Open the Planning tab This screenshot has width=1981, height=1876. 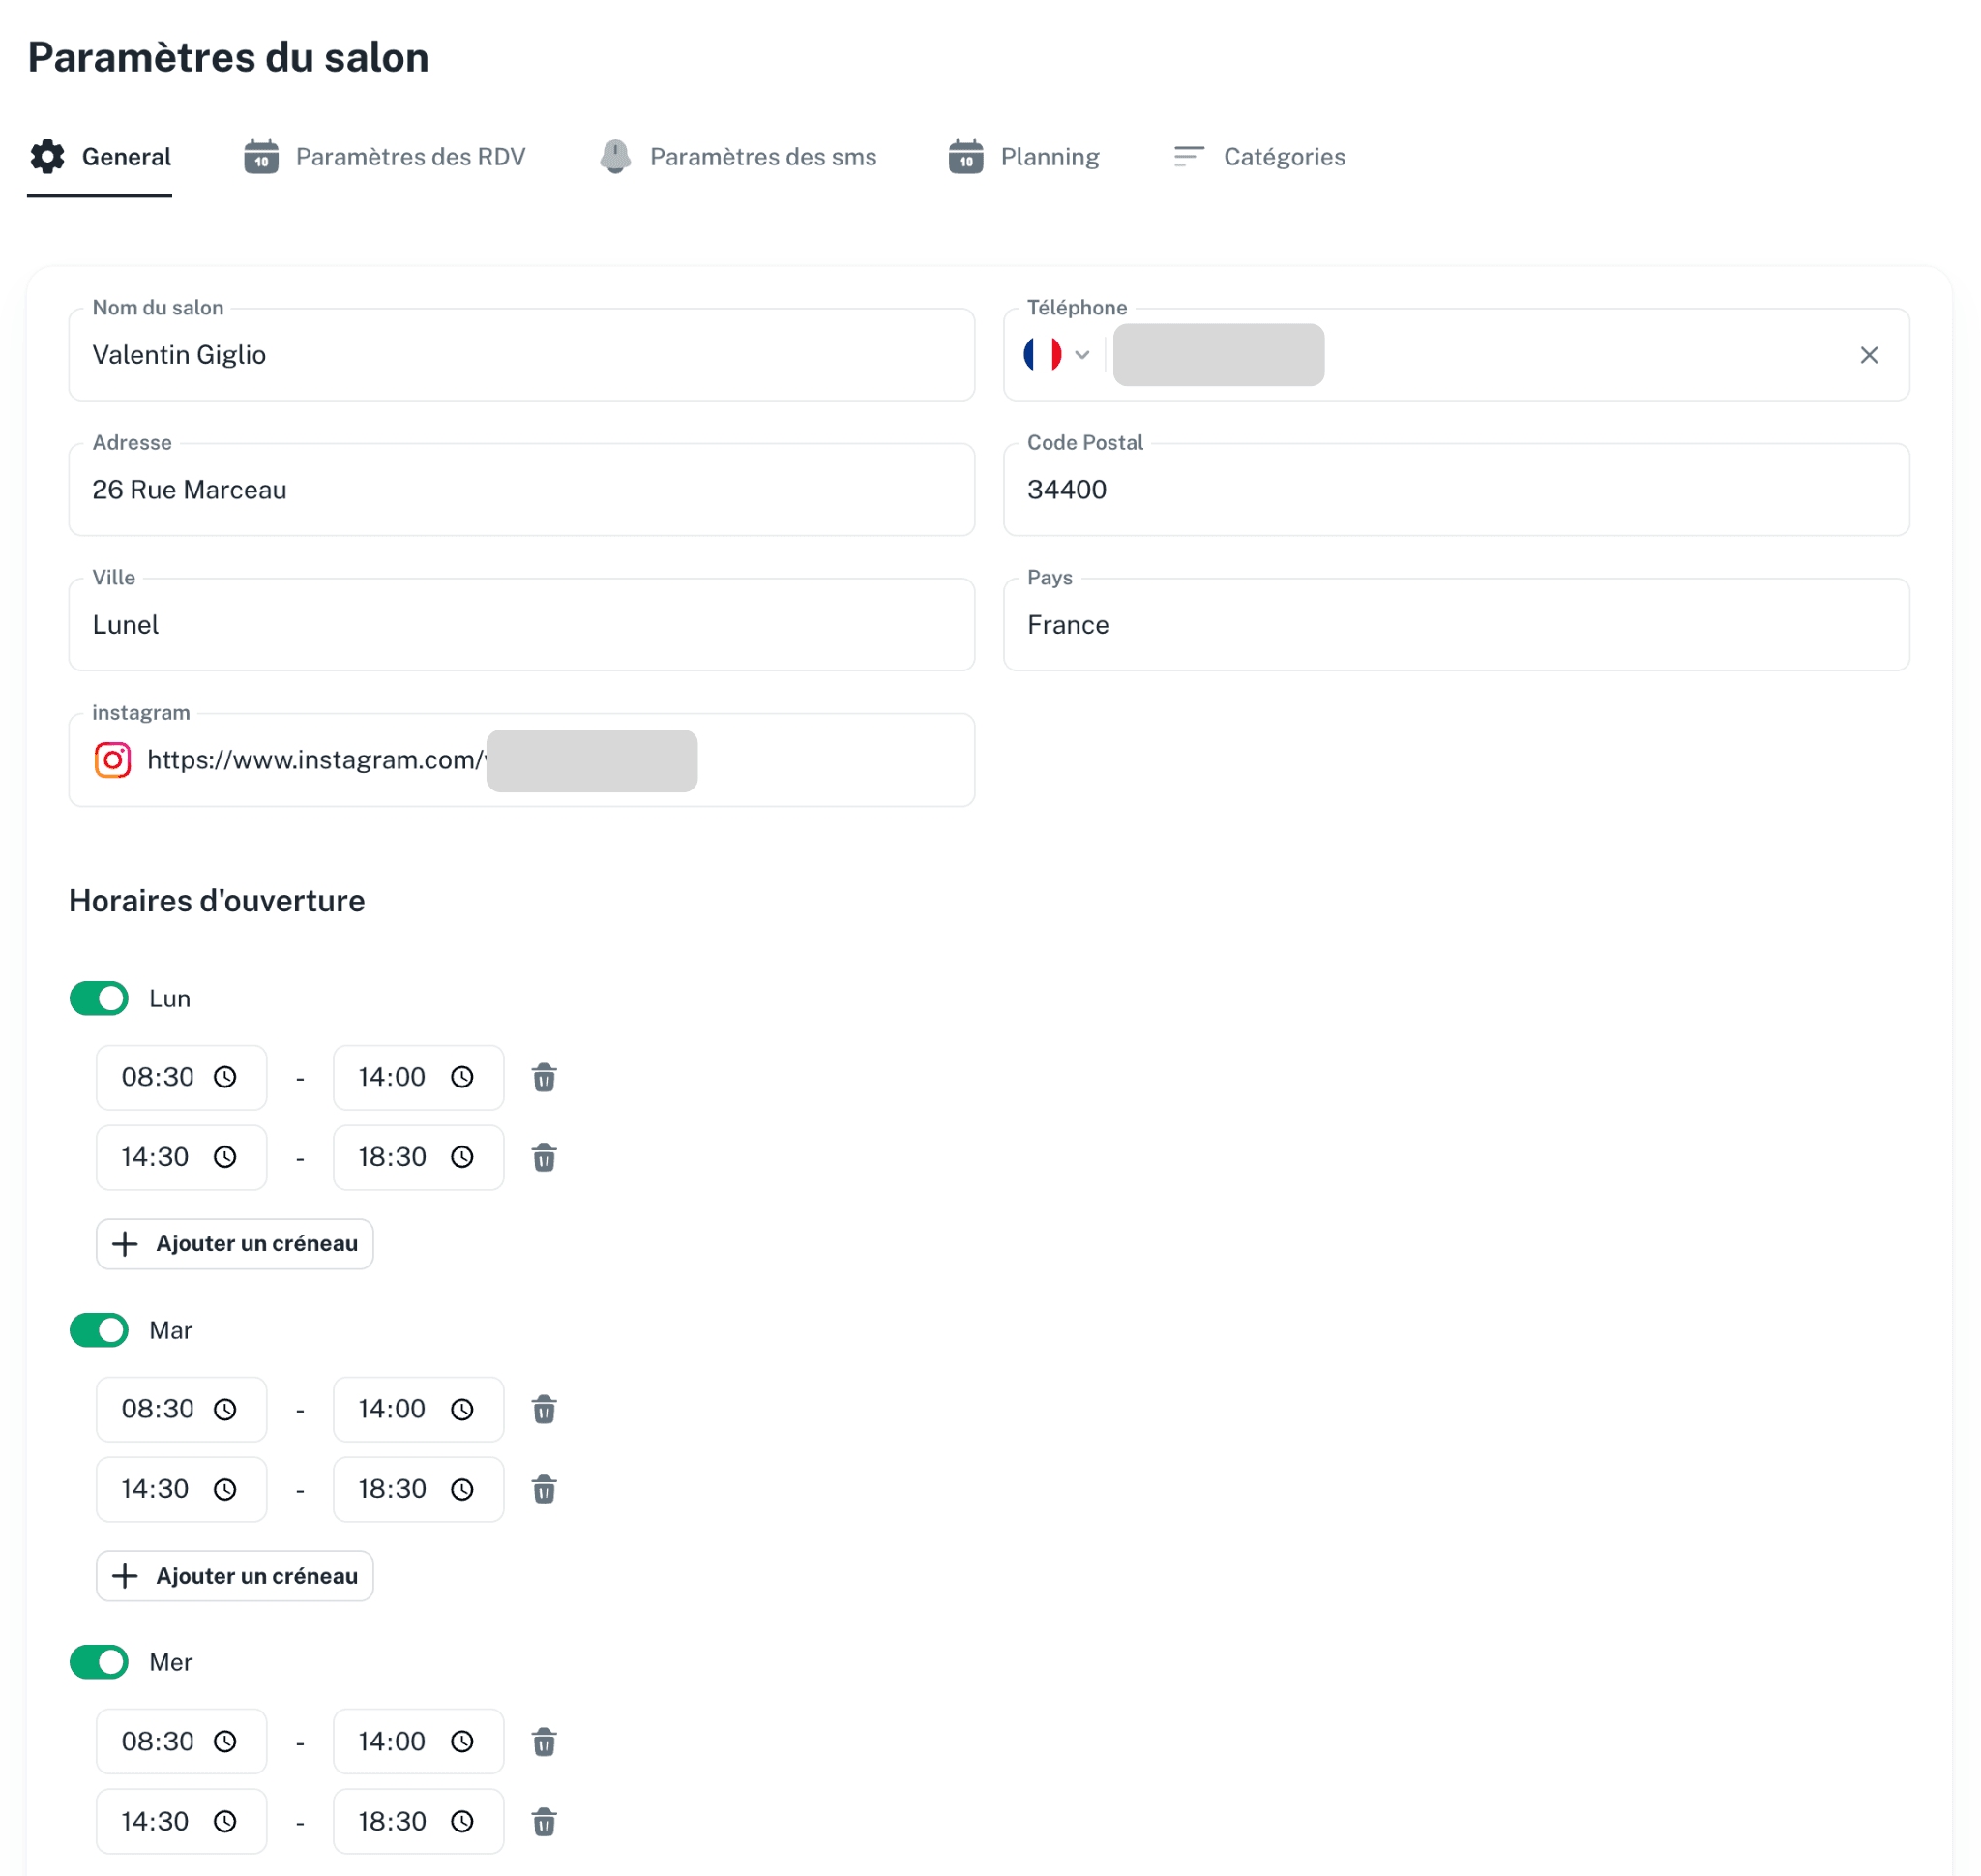1048,156
